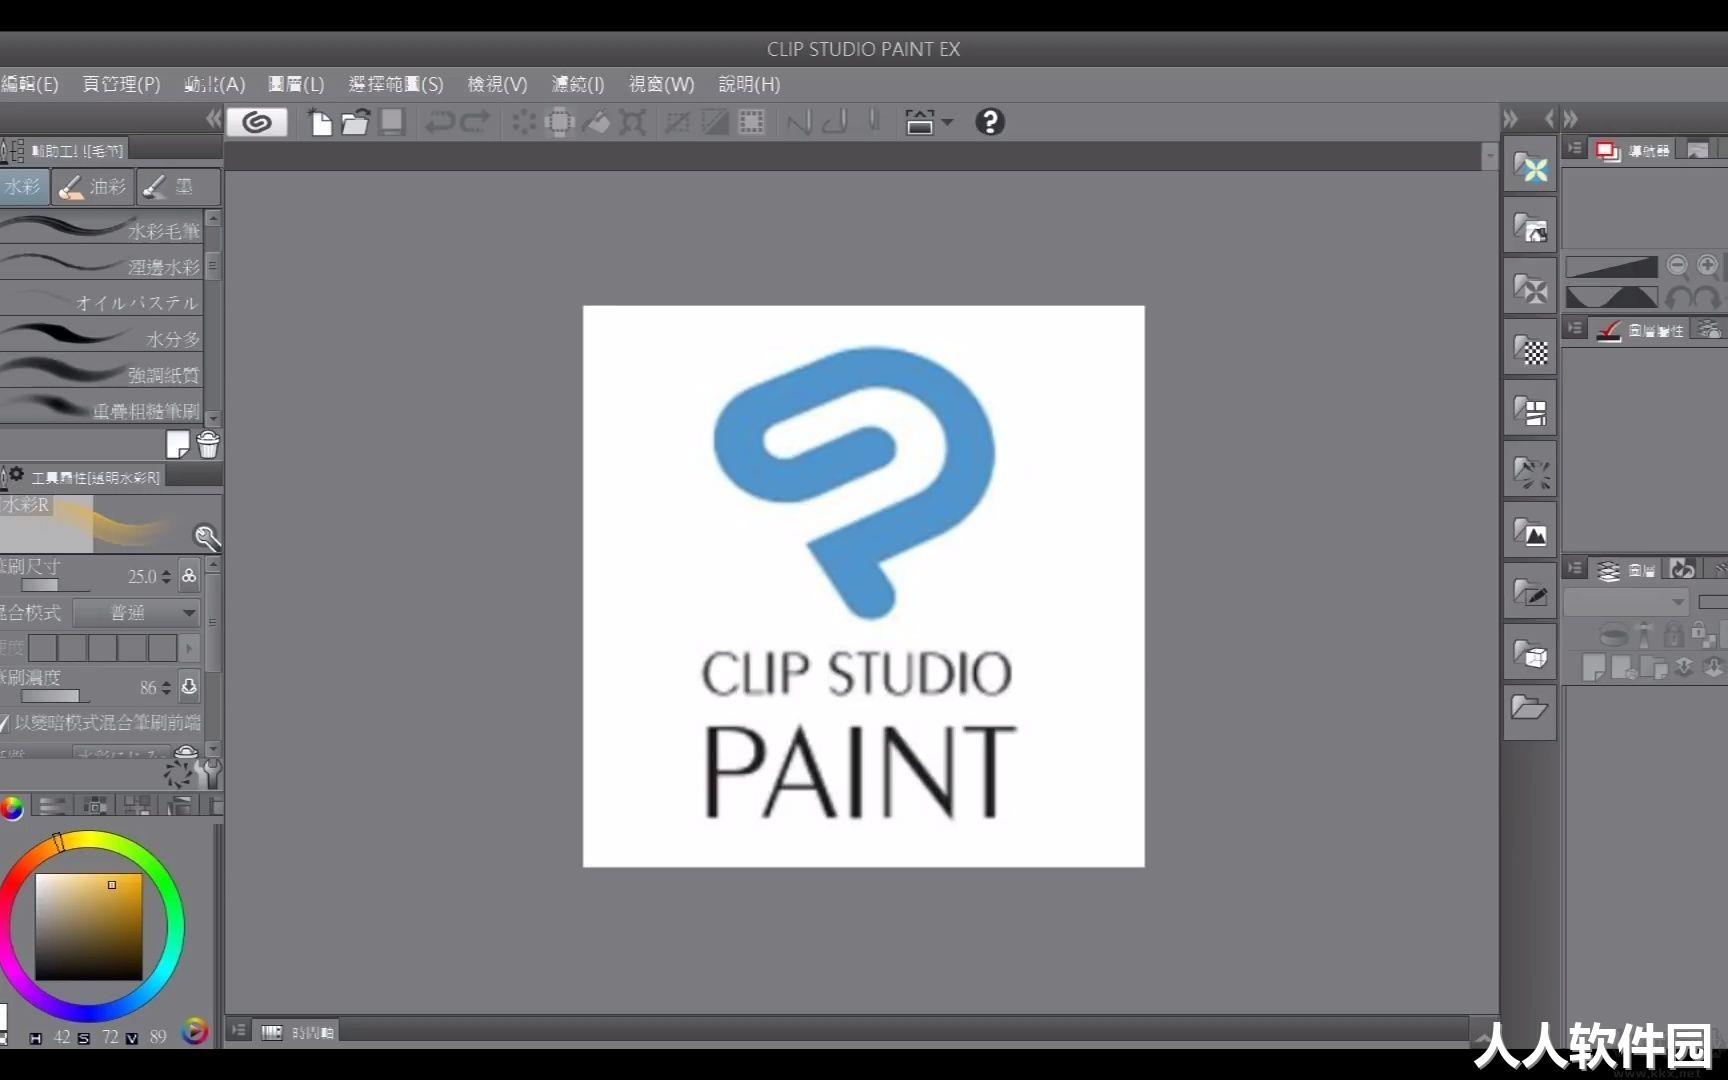Image resolution: width=1728 pixels, height=1080 pixels.
Task: Toggle Snap to Grid icon
Action: [873, 122]
